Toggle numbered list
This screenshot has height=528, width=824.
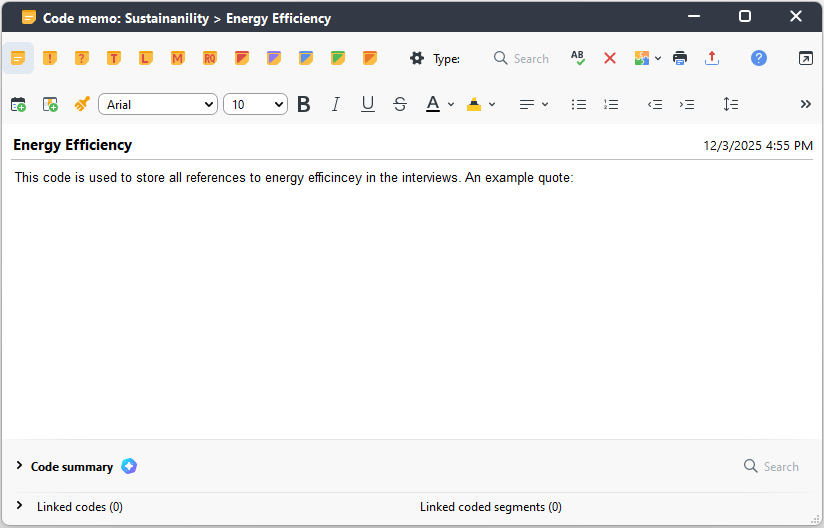(x=611, y=105)
